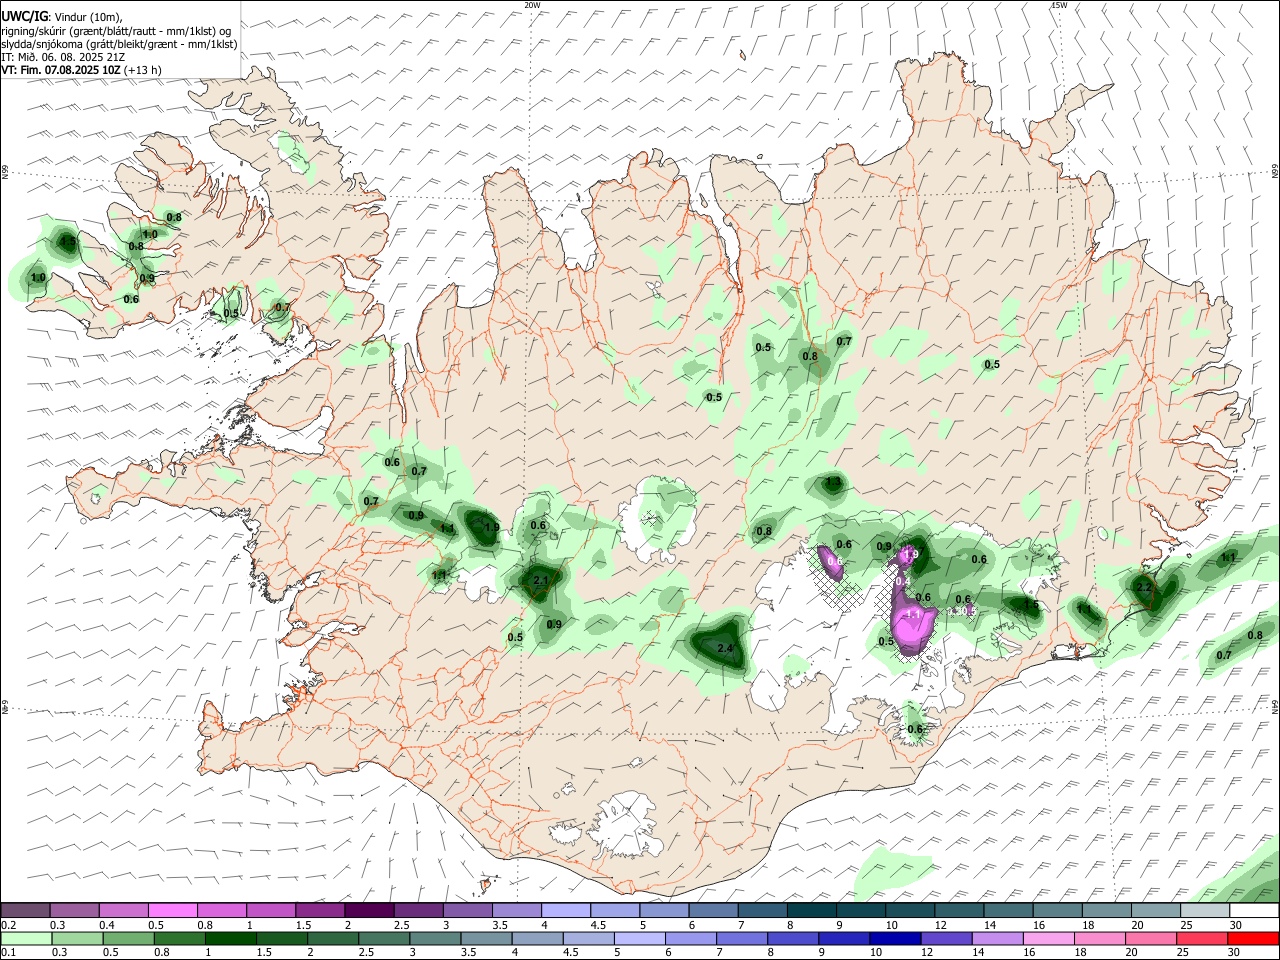Click the bright pink 0.5 swatch in top legend row

172,910
